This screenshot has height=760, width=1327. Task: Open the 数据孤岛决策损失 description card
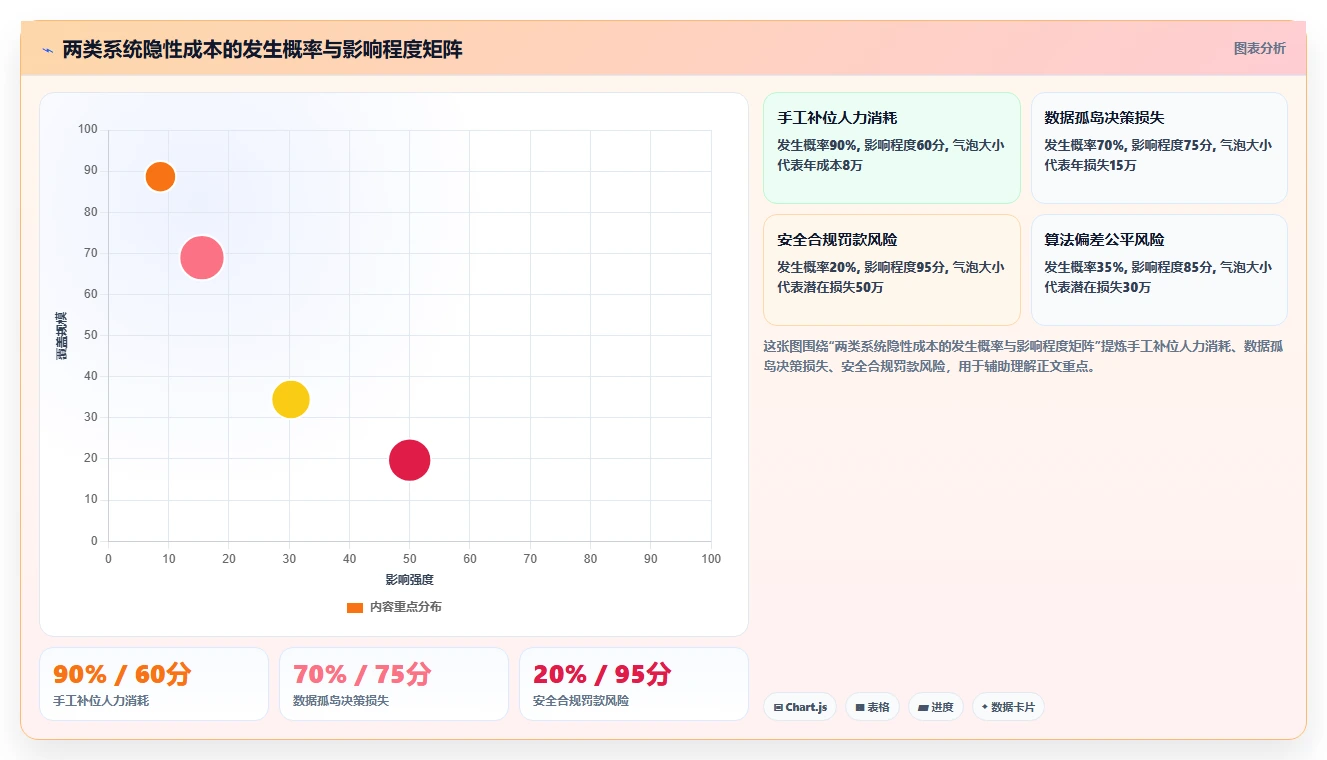[1159, 148]
